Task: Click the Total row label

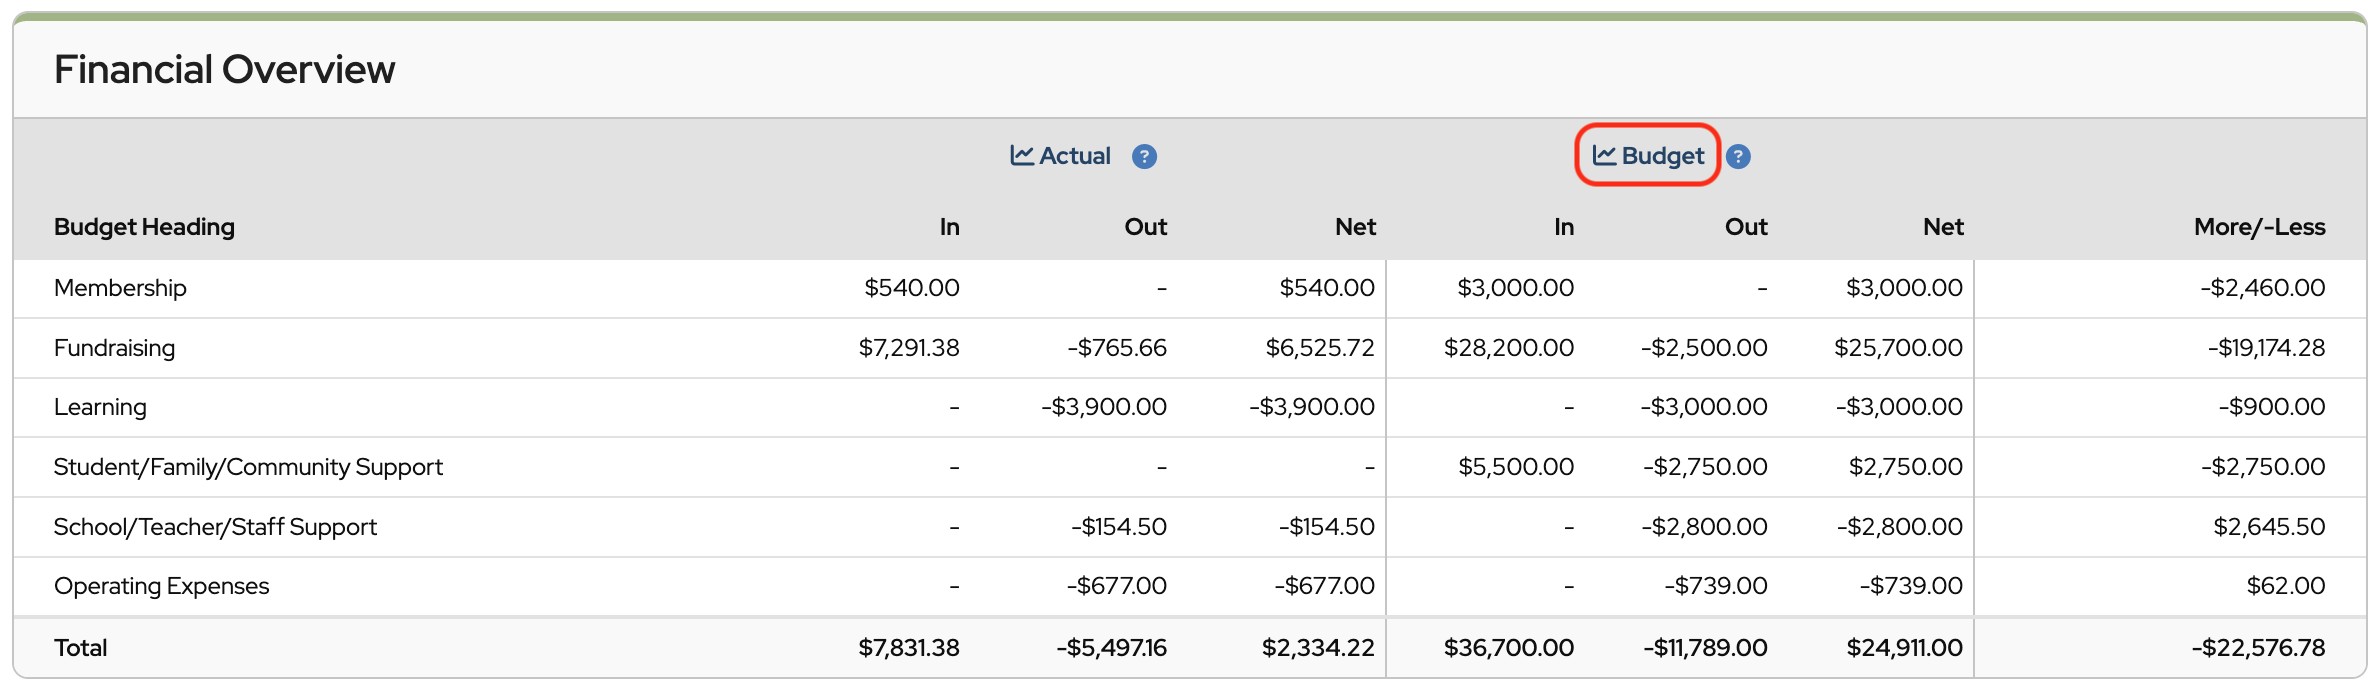Action: 80,648
